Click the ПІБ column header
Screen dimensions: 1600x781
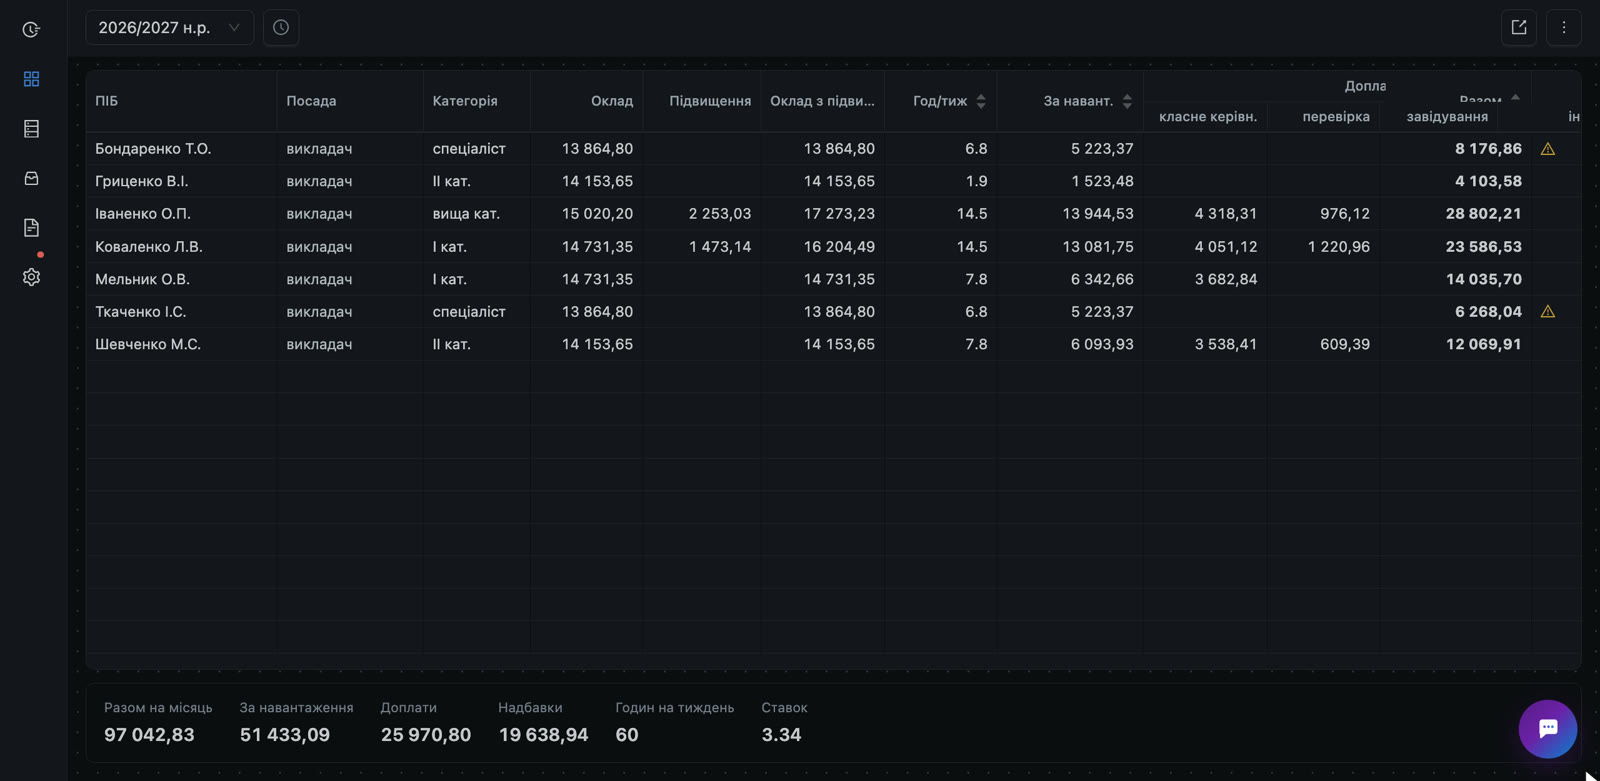107,101
